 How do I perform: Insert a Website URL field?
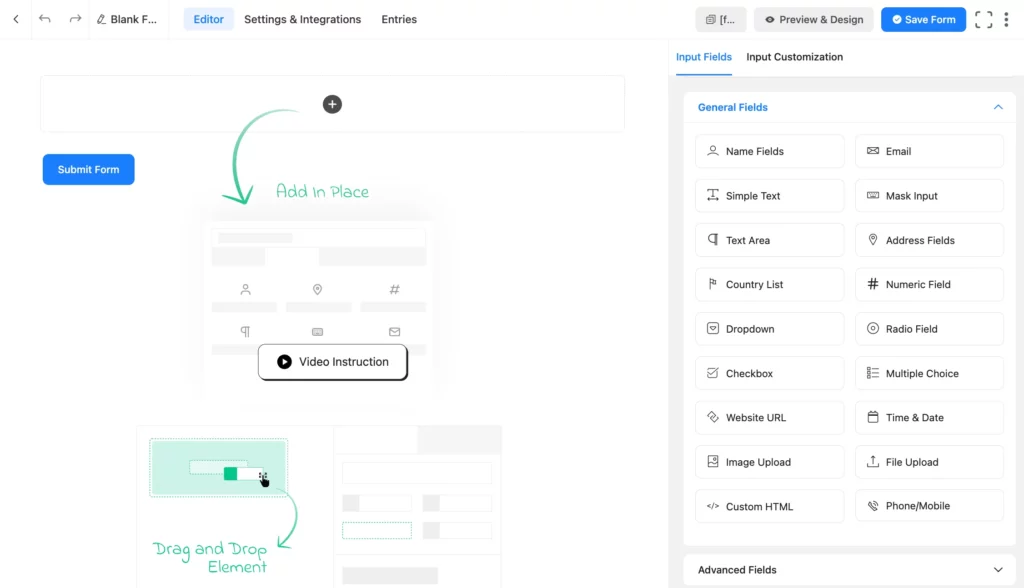[769, 417]
